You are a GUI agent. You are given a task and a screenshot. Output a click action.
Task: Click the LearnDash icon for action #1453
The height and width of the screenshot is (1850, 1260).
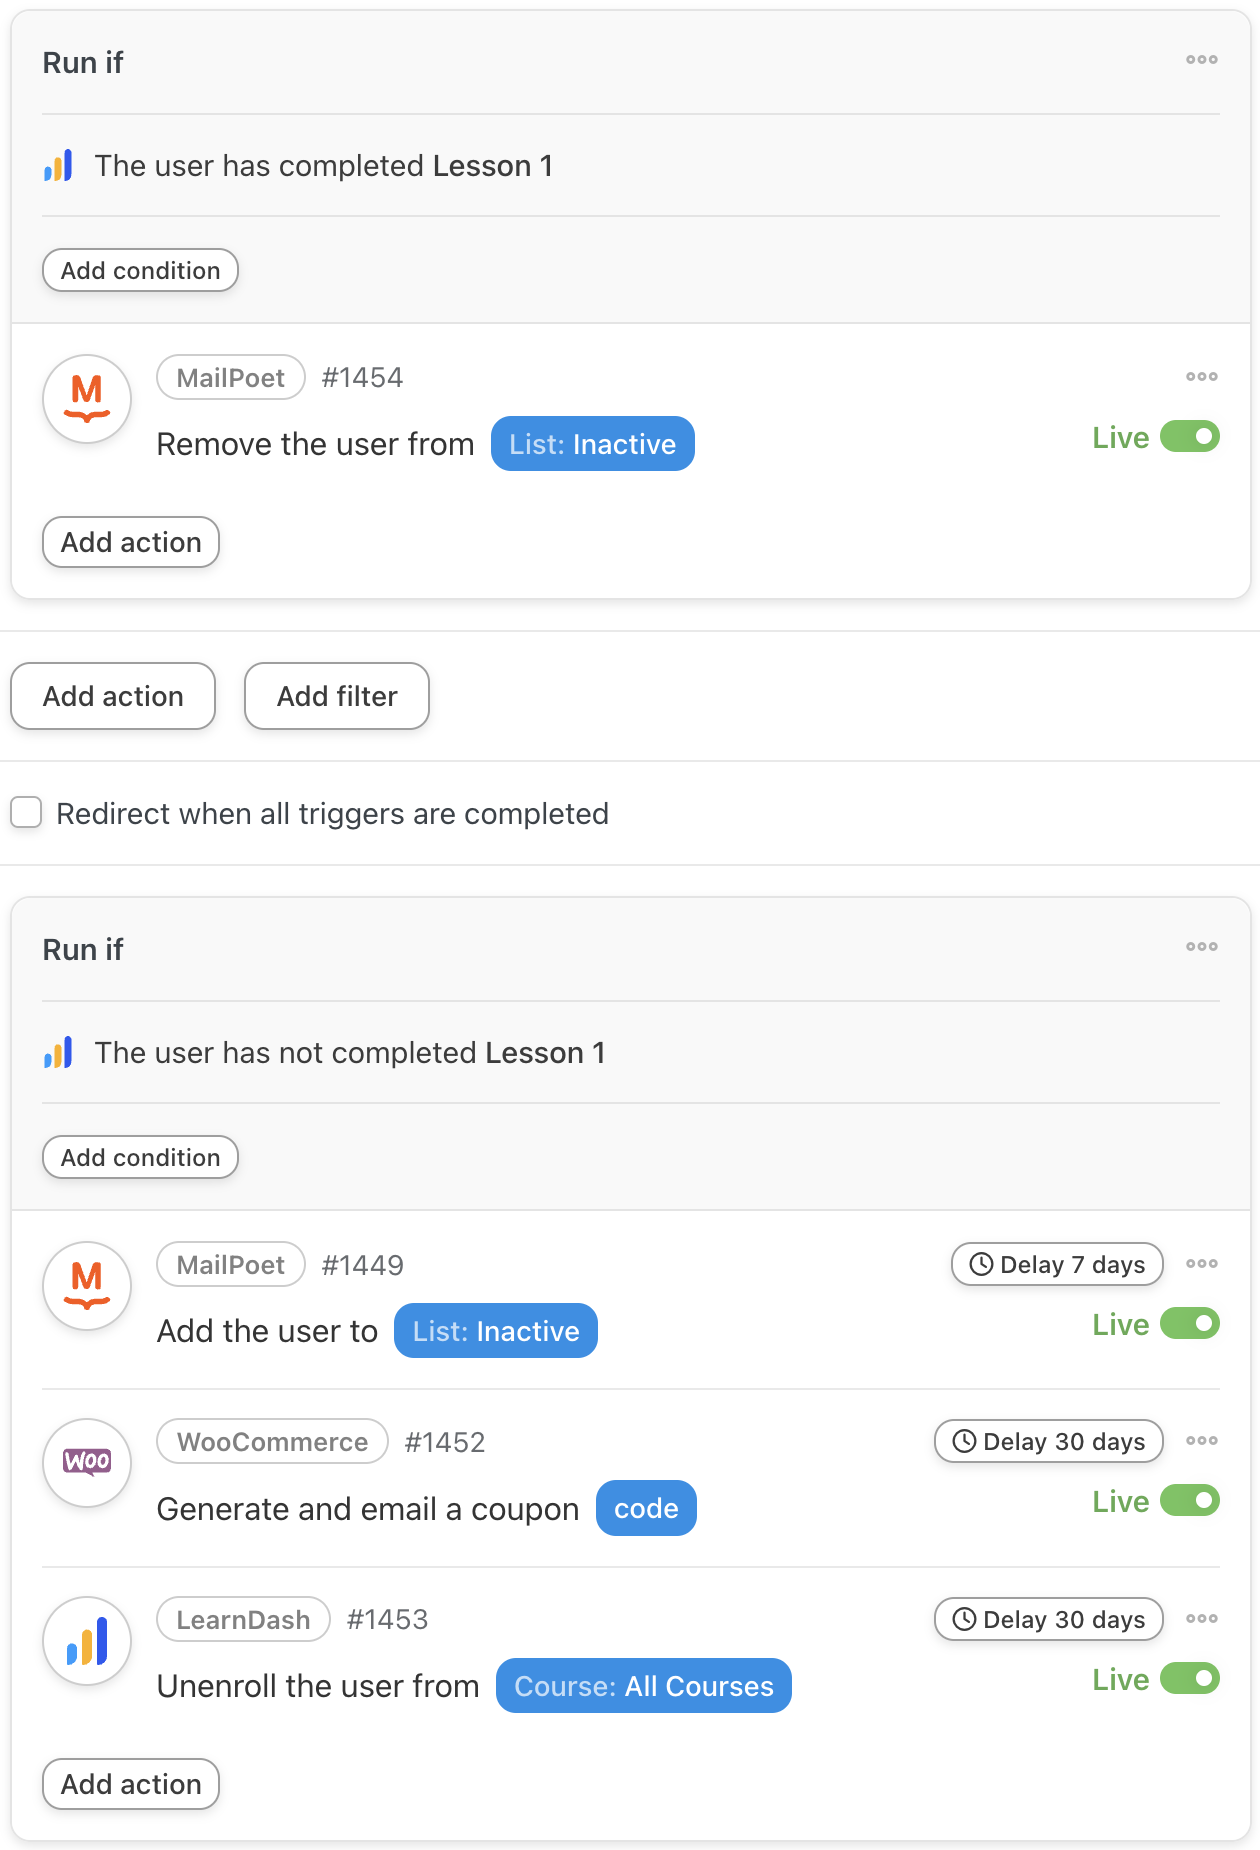pos(87,1641)
